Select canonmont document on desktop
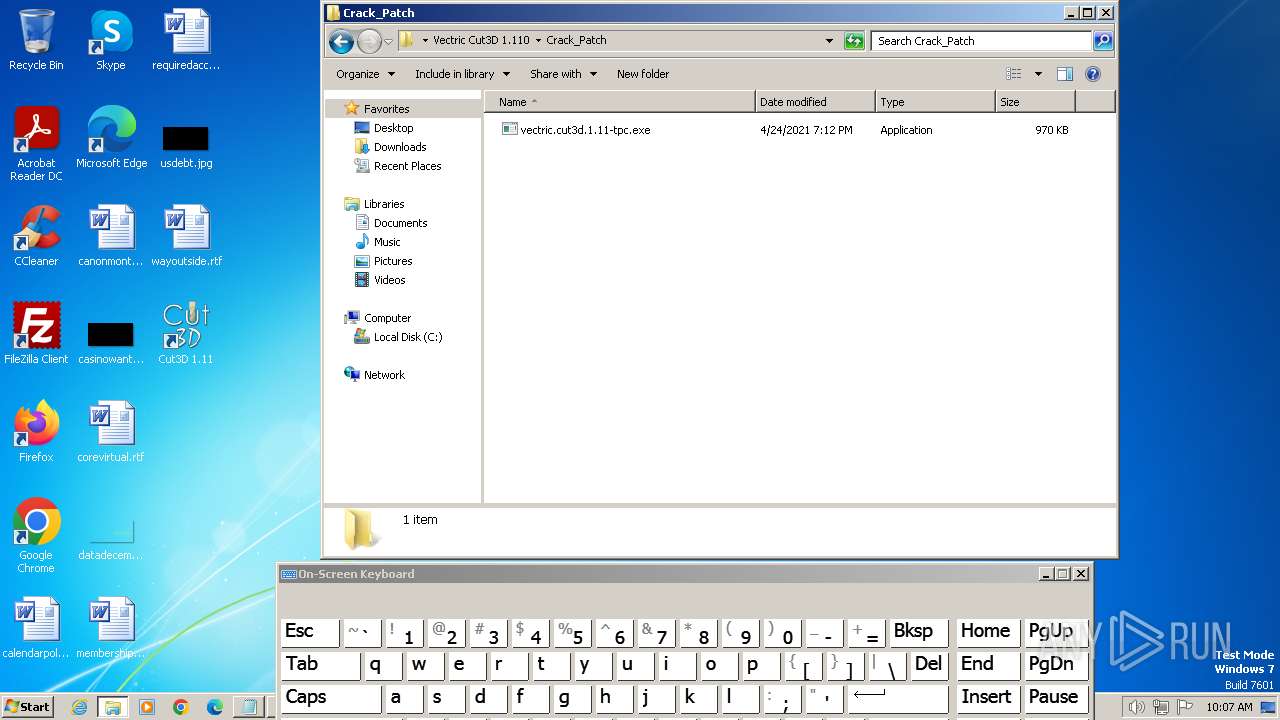 click(x=111, y=236)
